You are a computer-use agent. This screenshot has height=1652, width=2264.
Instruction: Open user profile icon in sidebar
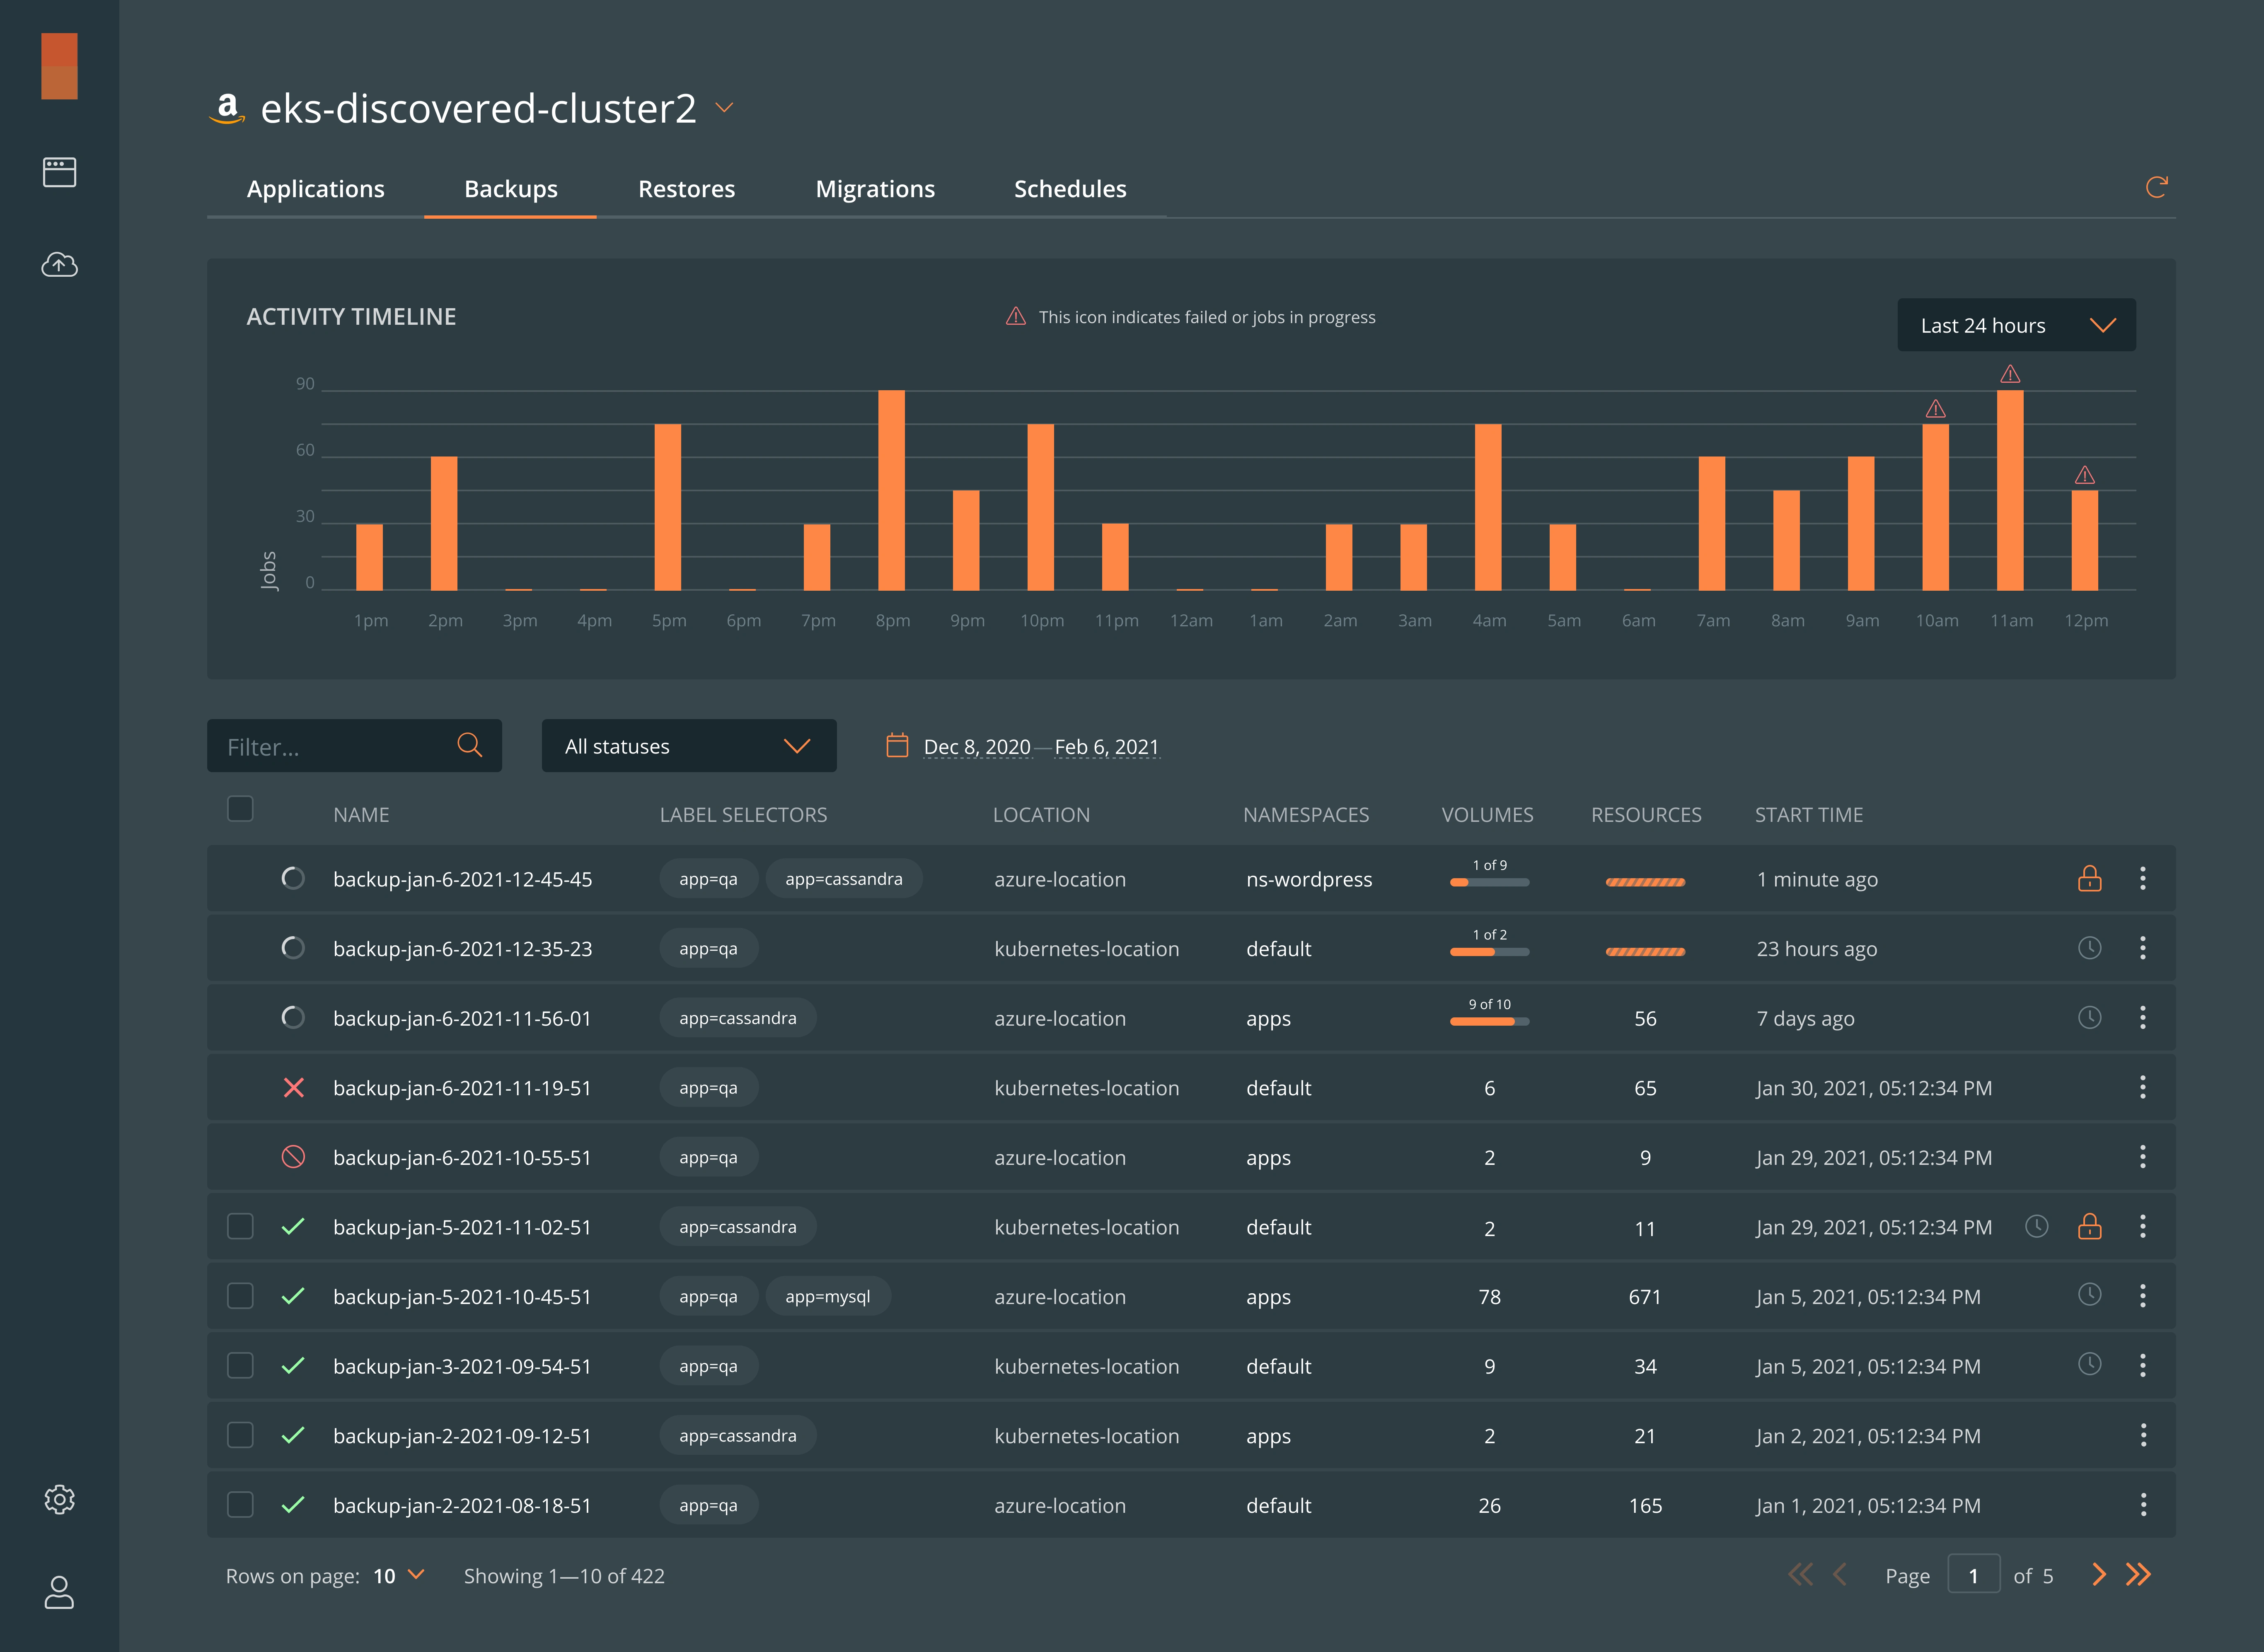(x=59, y=1592)
